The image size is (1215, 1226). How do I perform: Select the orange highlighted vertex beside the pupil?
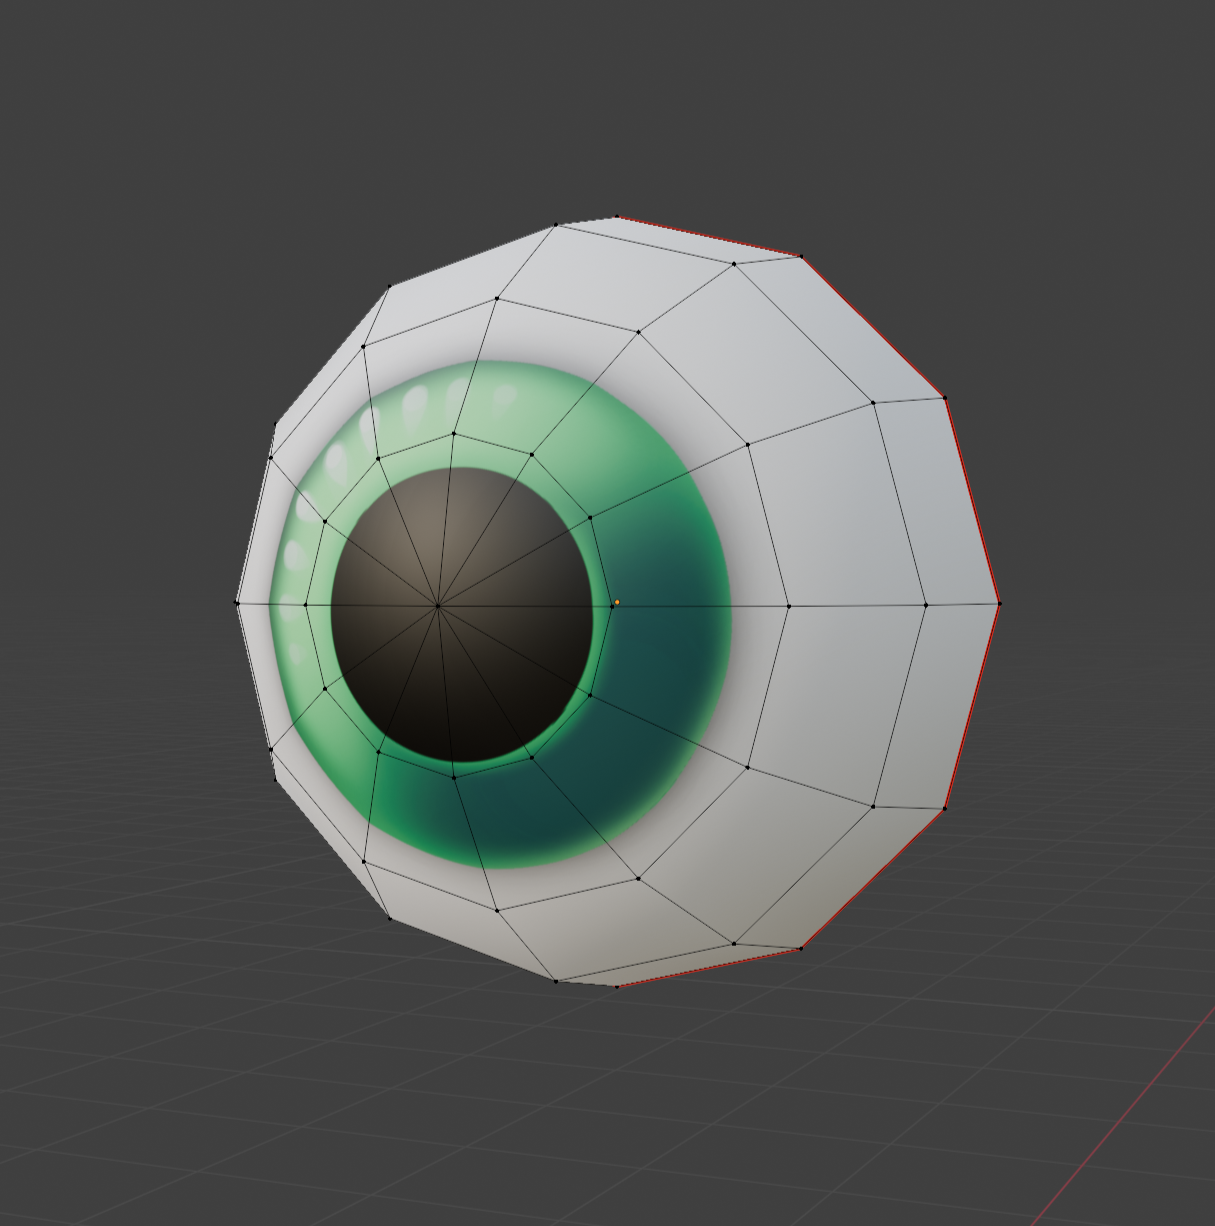click(617, 602)
